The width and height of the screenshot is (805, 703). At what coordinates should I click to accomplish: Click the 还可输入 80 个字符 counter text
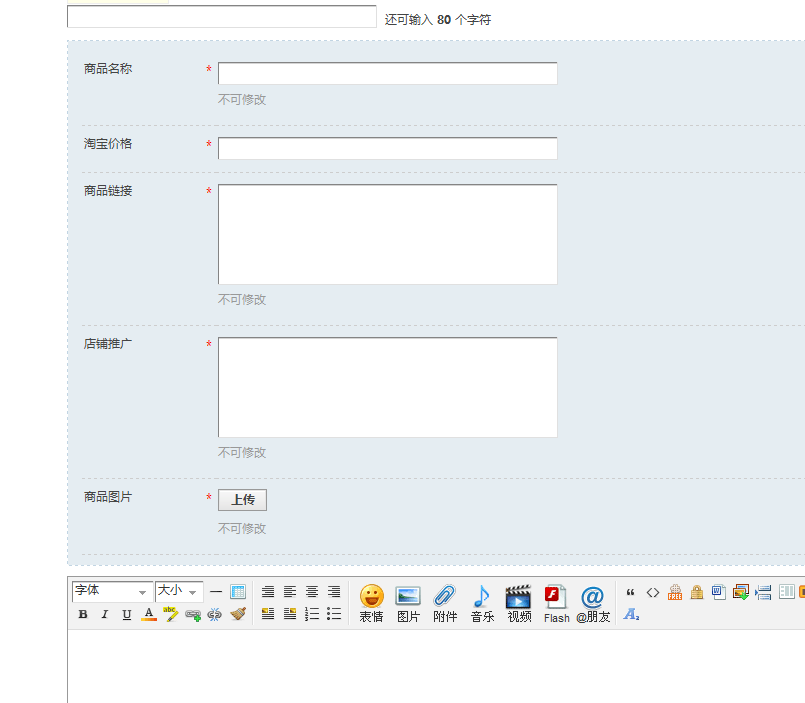click(438, 20)
